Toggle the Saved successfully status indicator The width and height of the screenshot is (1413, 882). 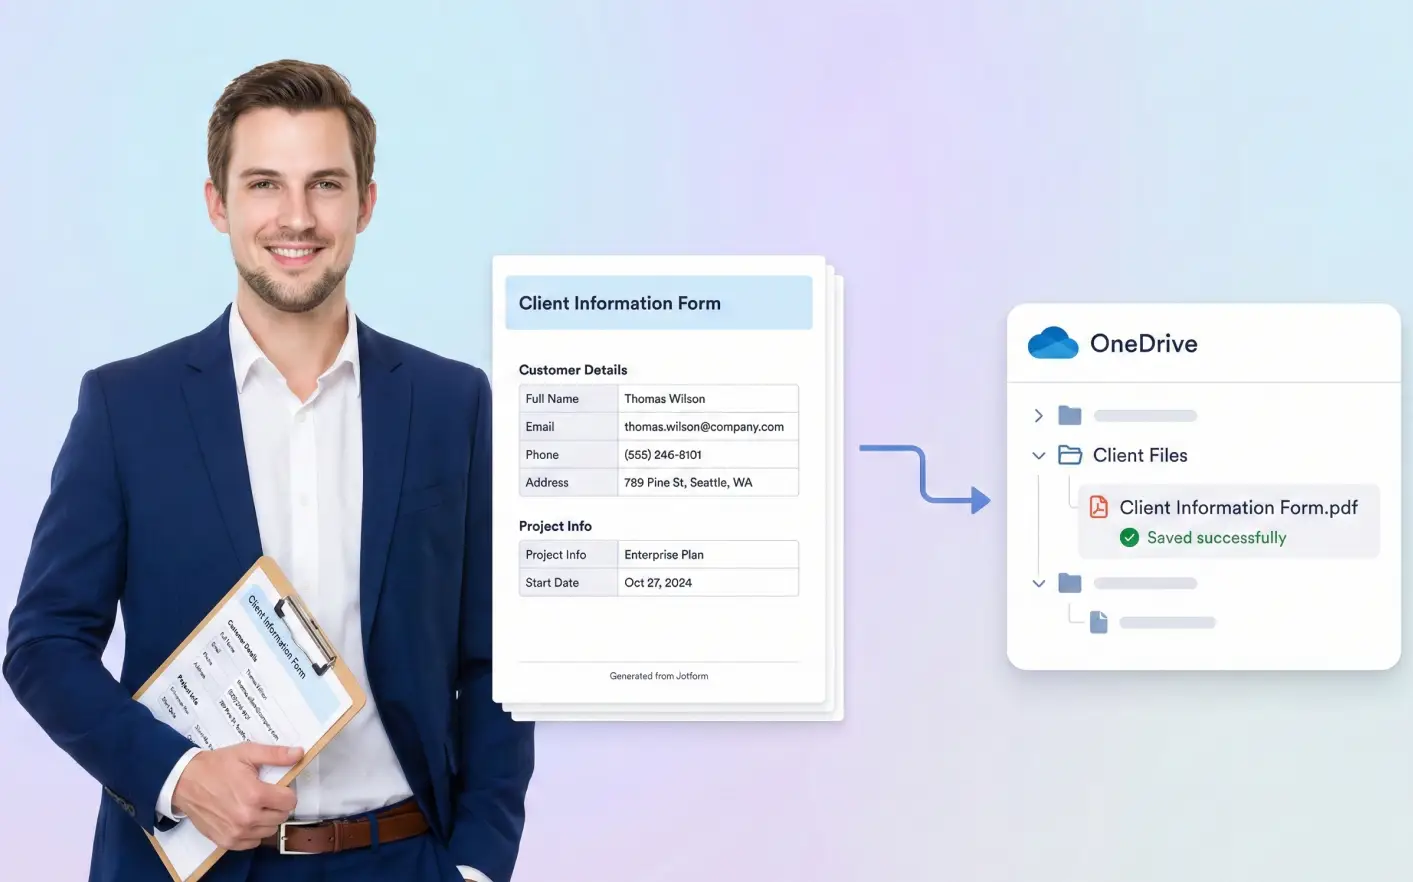1202,537
